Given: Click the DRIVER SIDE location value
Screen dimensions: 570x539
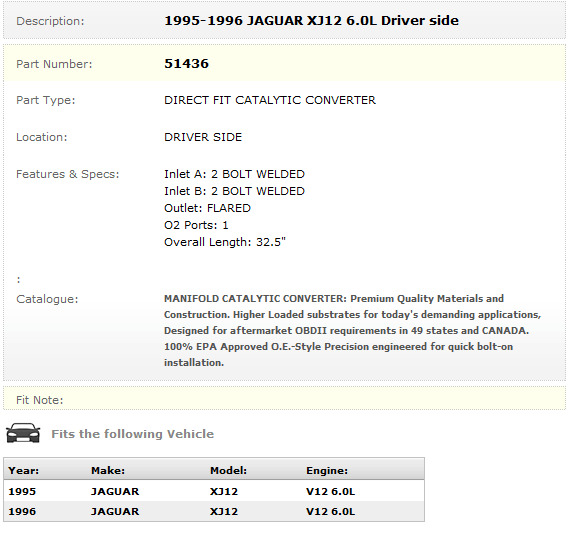Looking at the screenshot, I should 203,137.
